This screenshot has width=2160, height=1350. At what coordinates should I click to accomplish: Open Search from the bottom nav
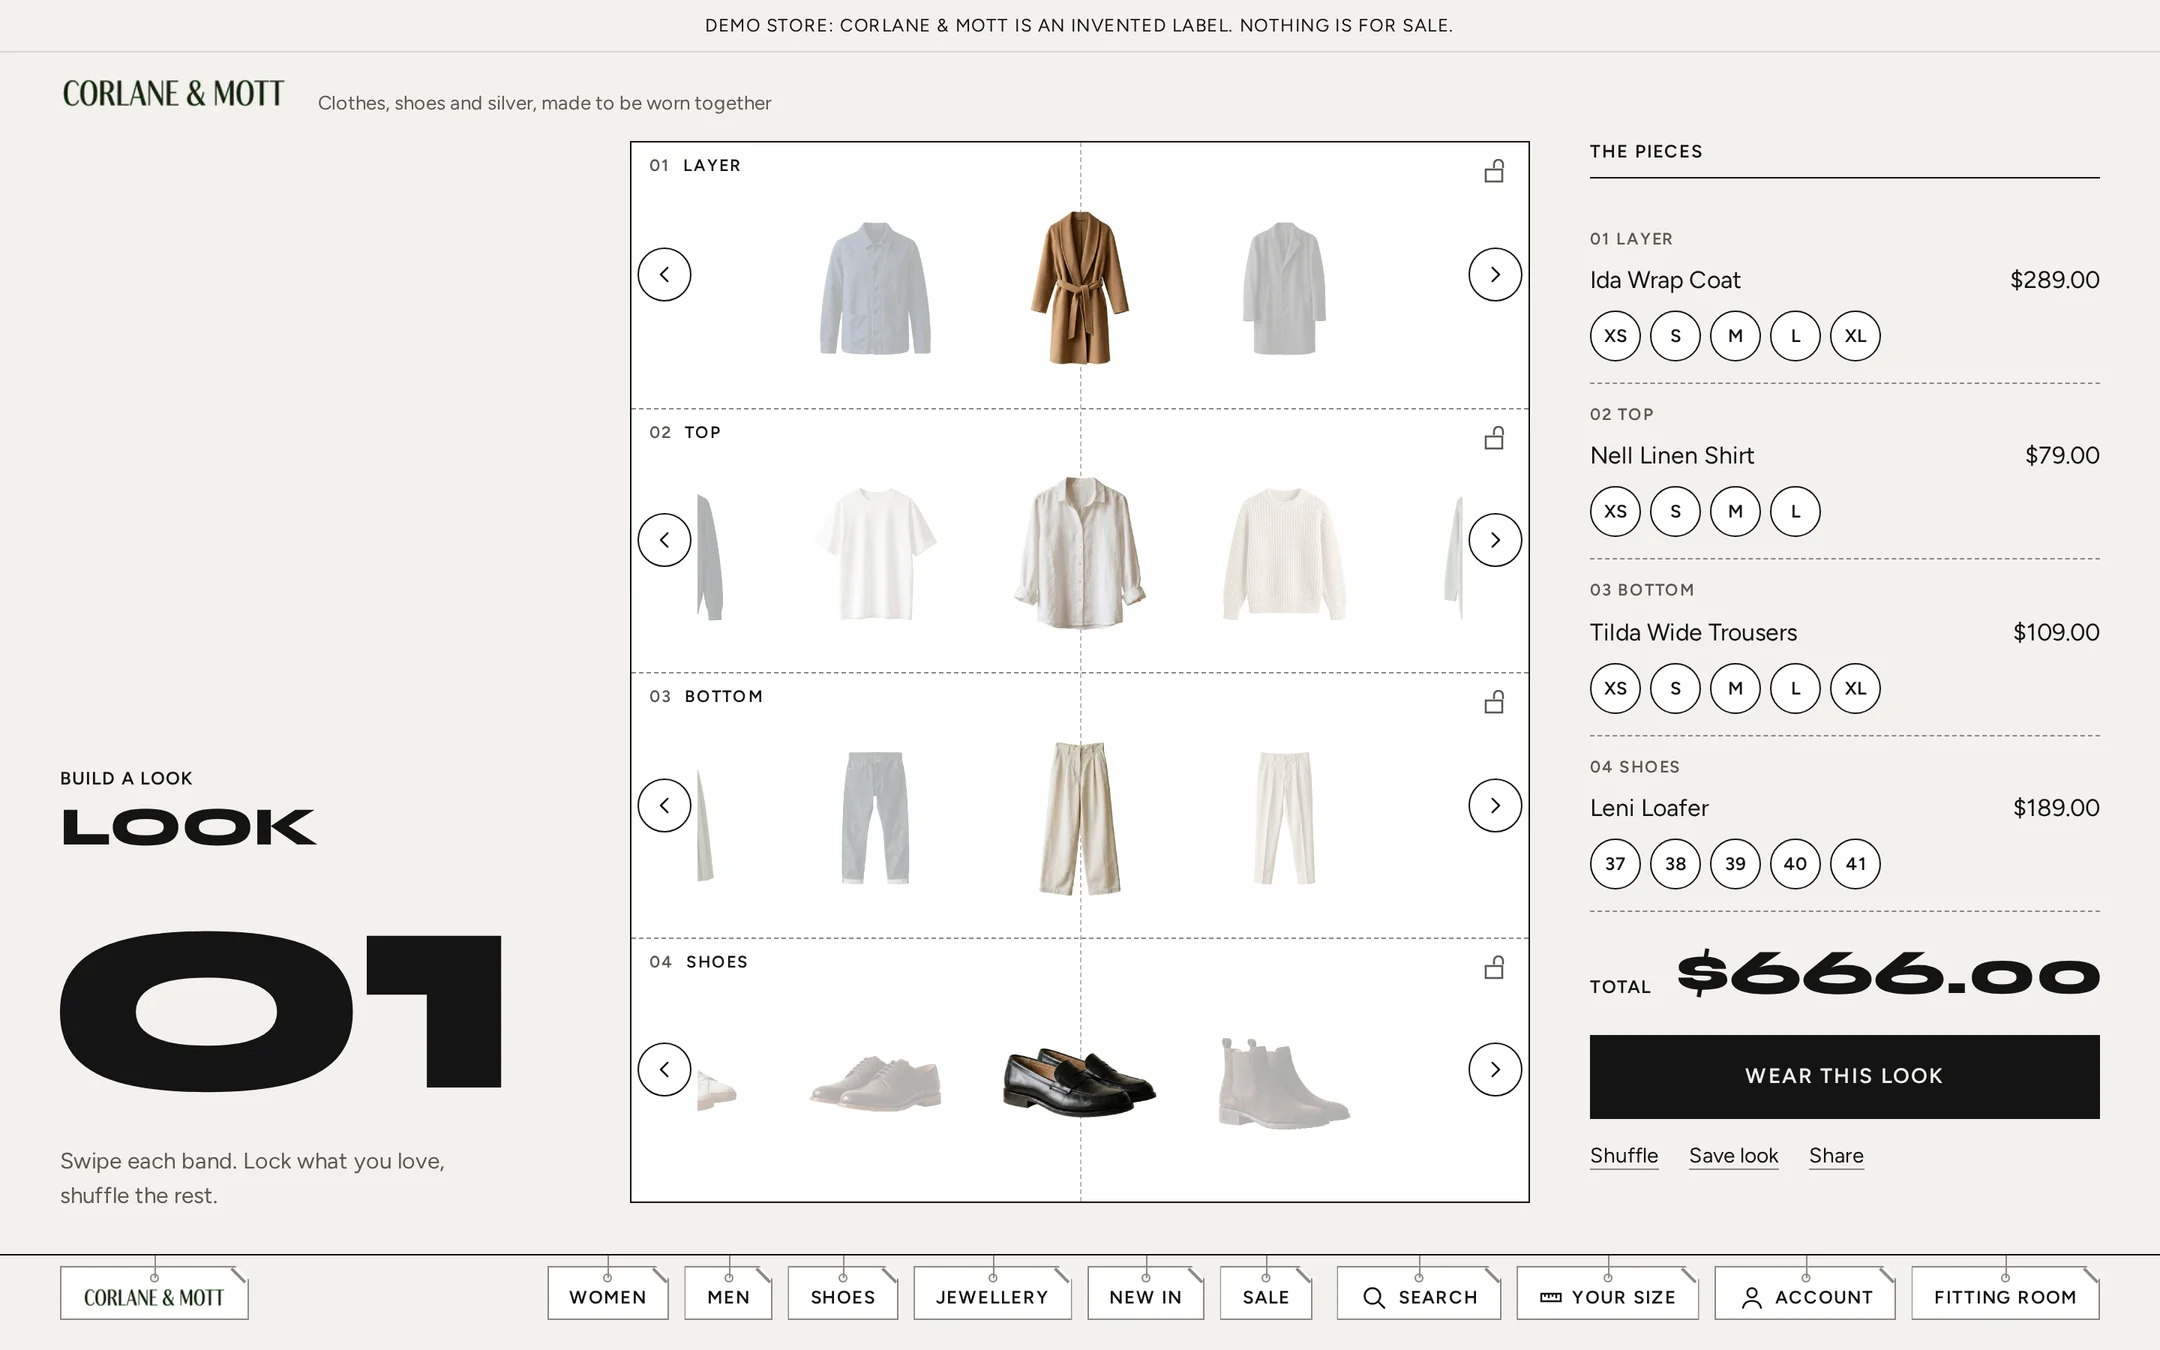(1418, 1294)
